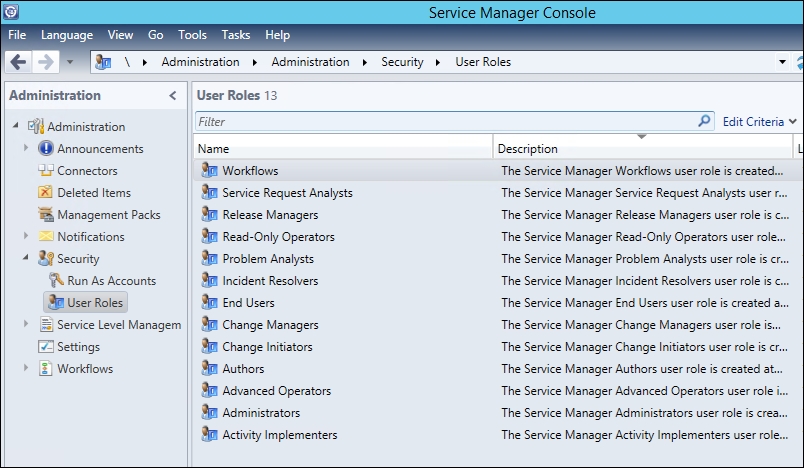Screen dimensions: 804x468
Task: Click the back navigation arrow
Action: [18, 62]
